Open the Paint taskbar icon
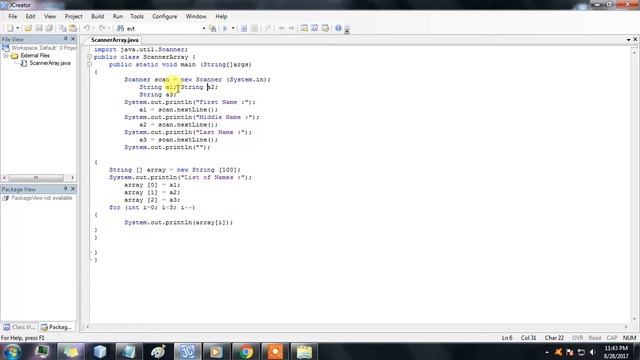Image resolution: width=640 pixels, height=360 pixels. pyautogui.click(x=158, y=352)
